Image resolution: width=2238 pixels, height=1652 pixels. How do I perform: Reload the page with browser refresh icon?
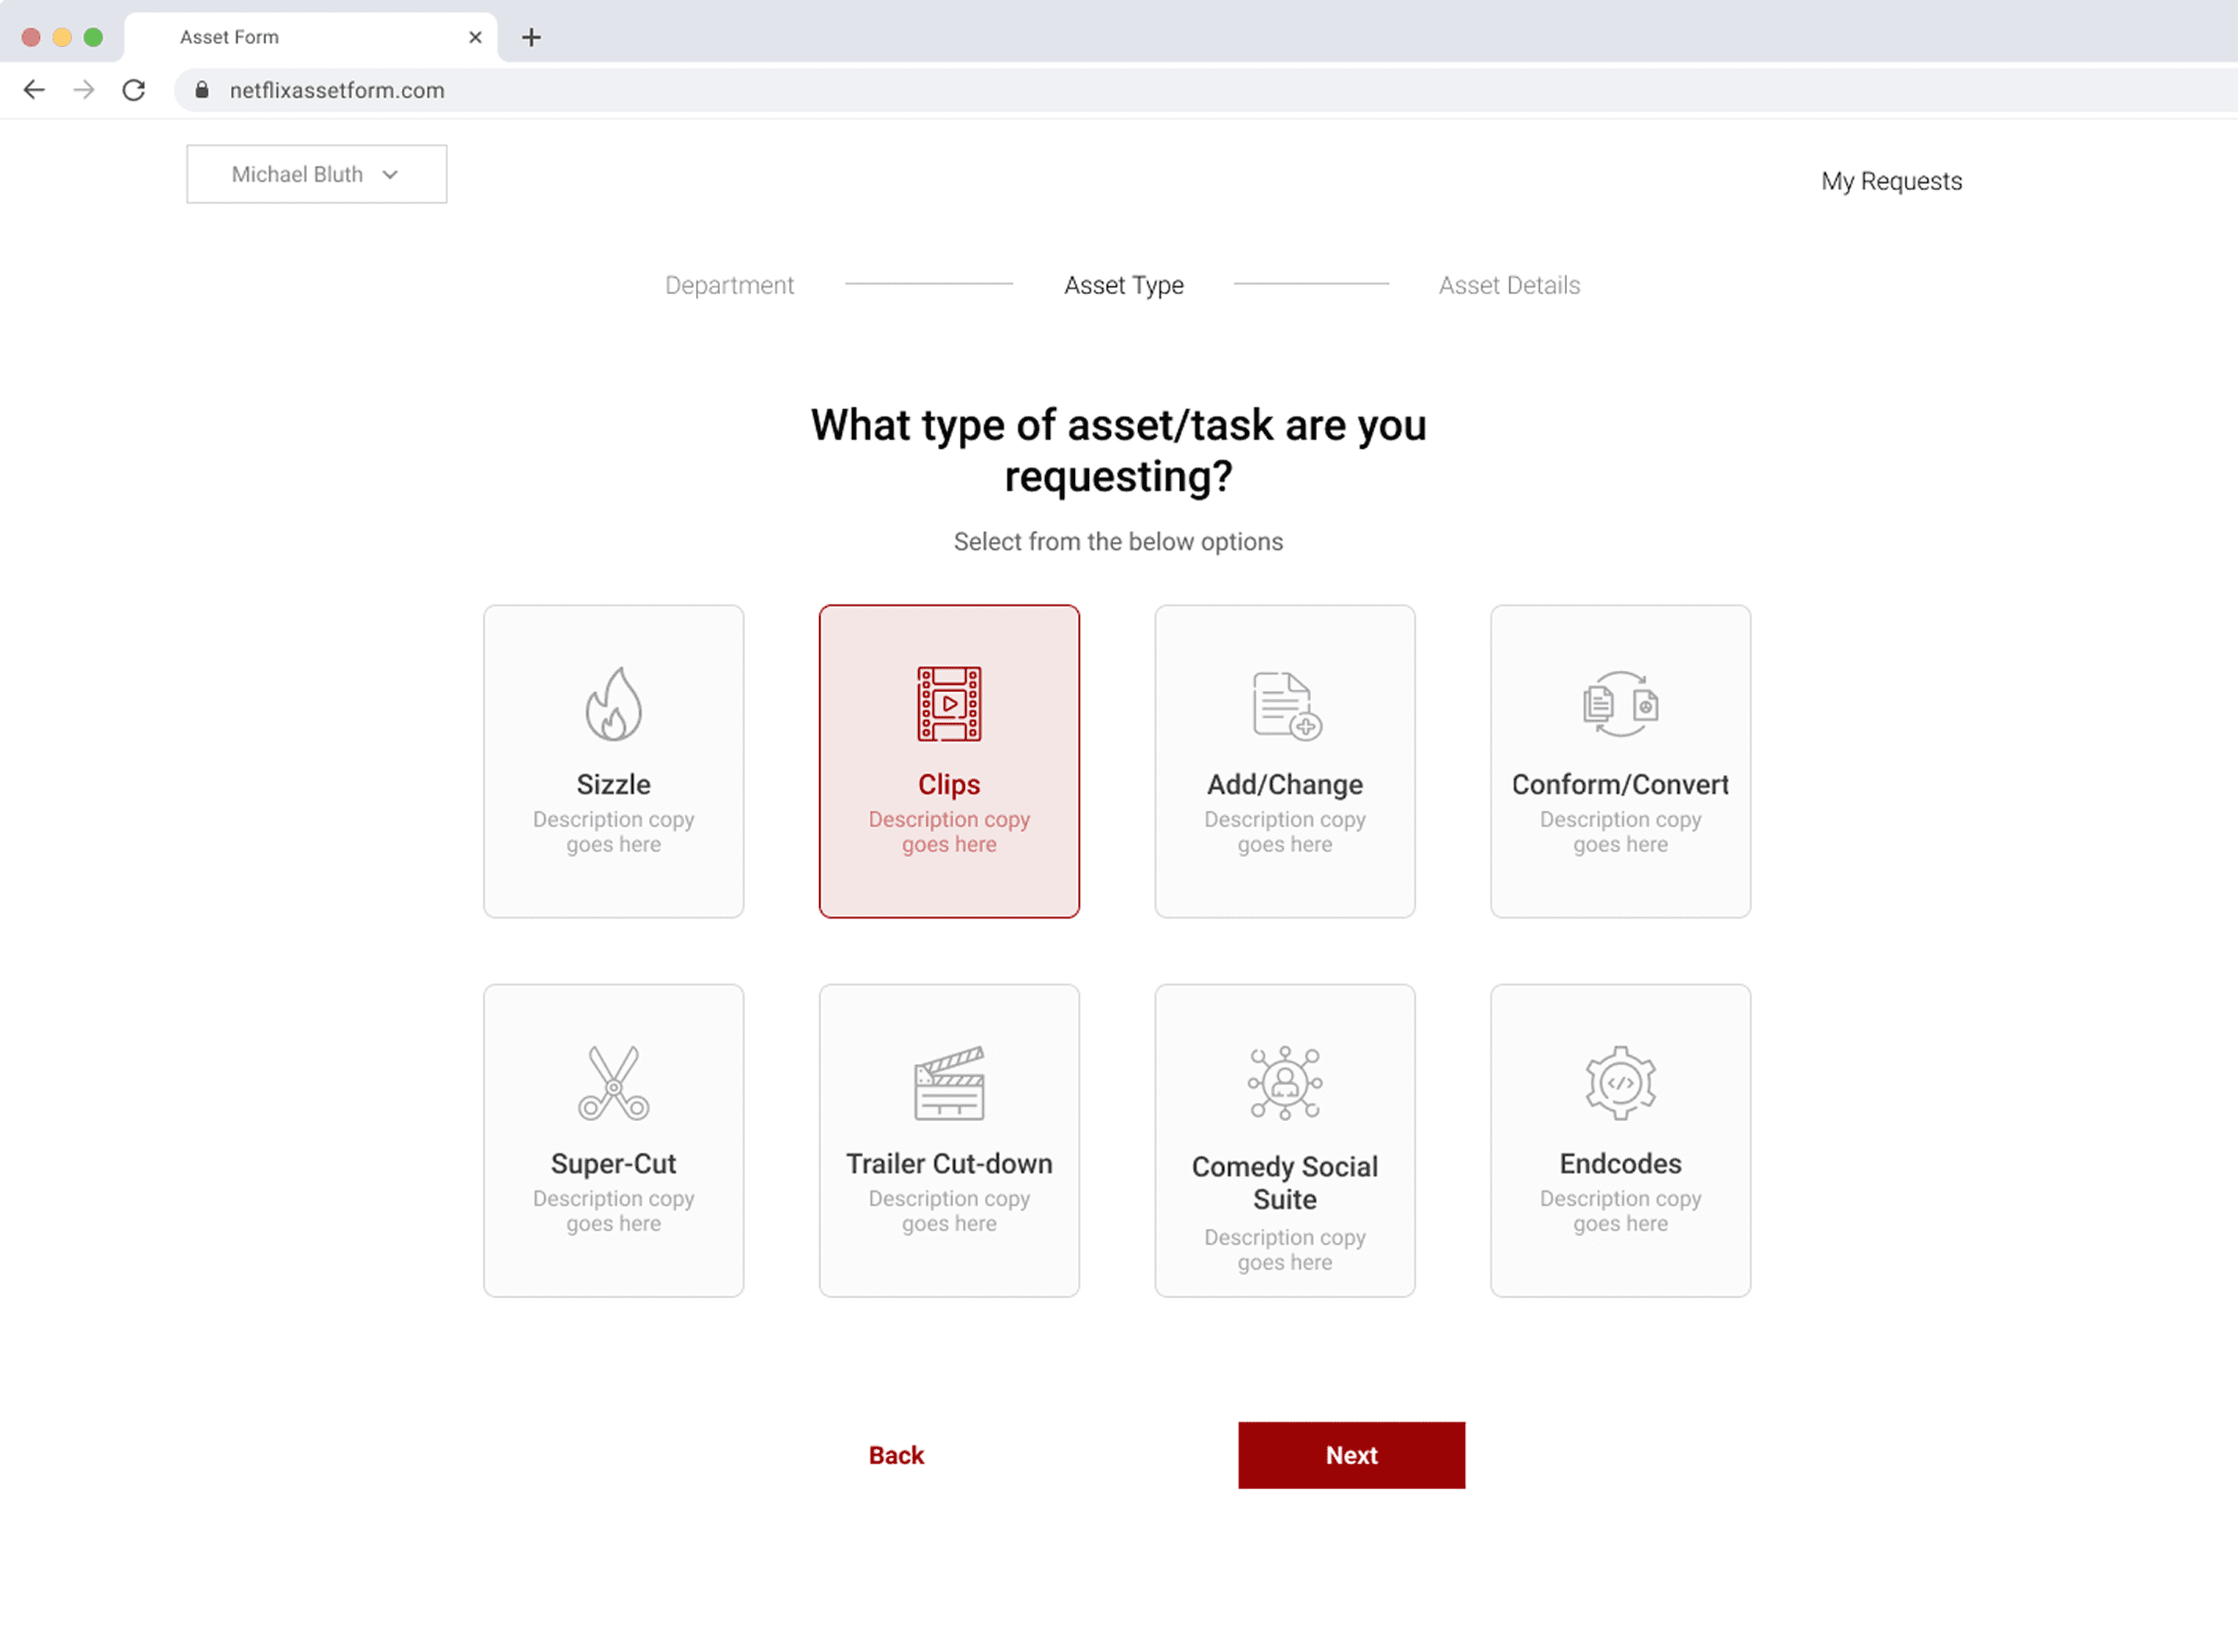(134, 90)
